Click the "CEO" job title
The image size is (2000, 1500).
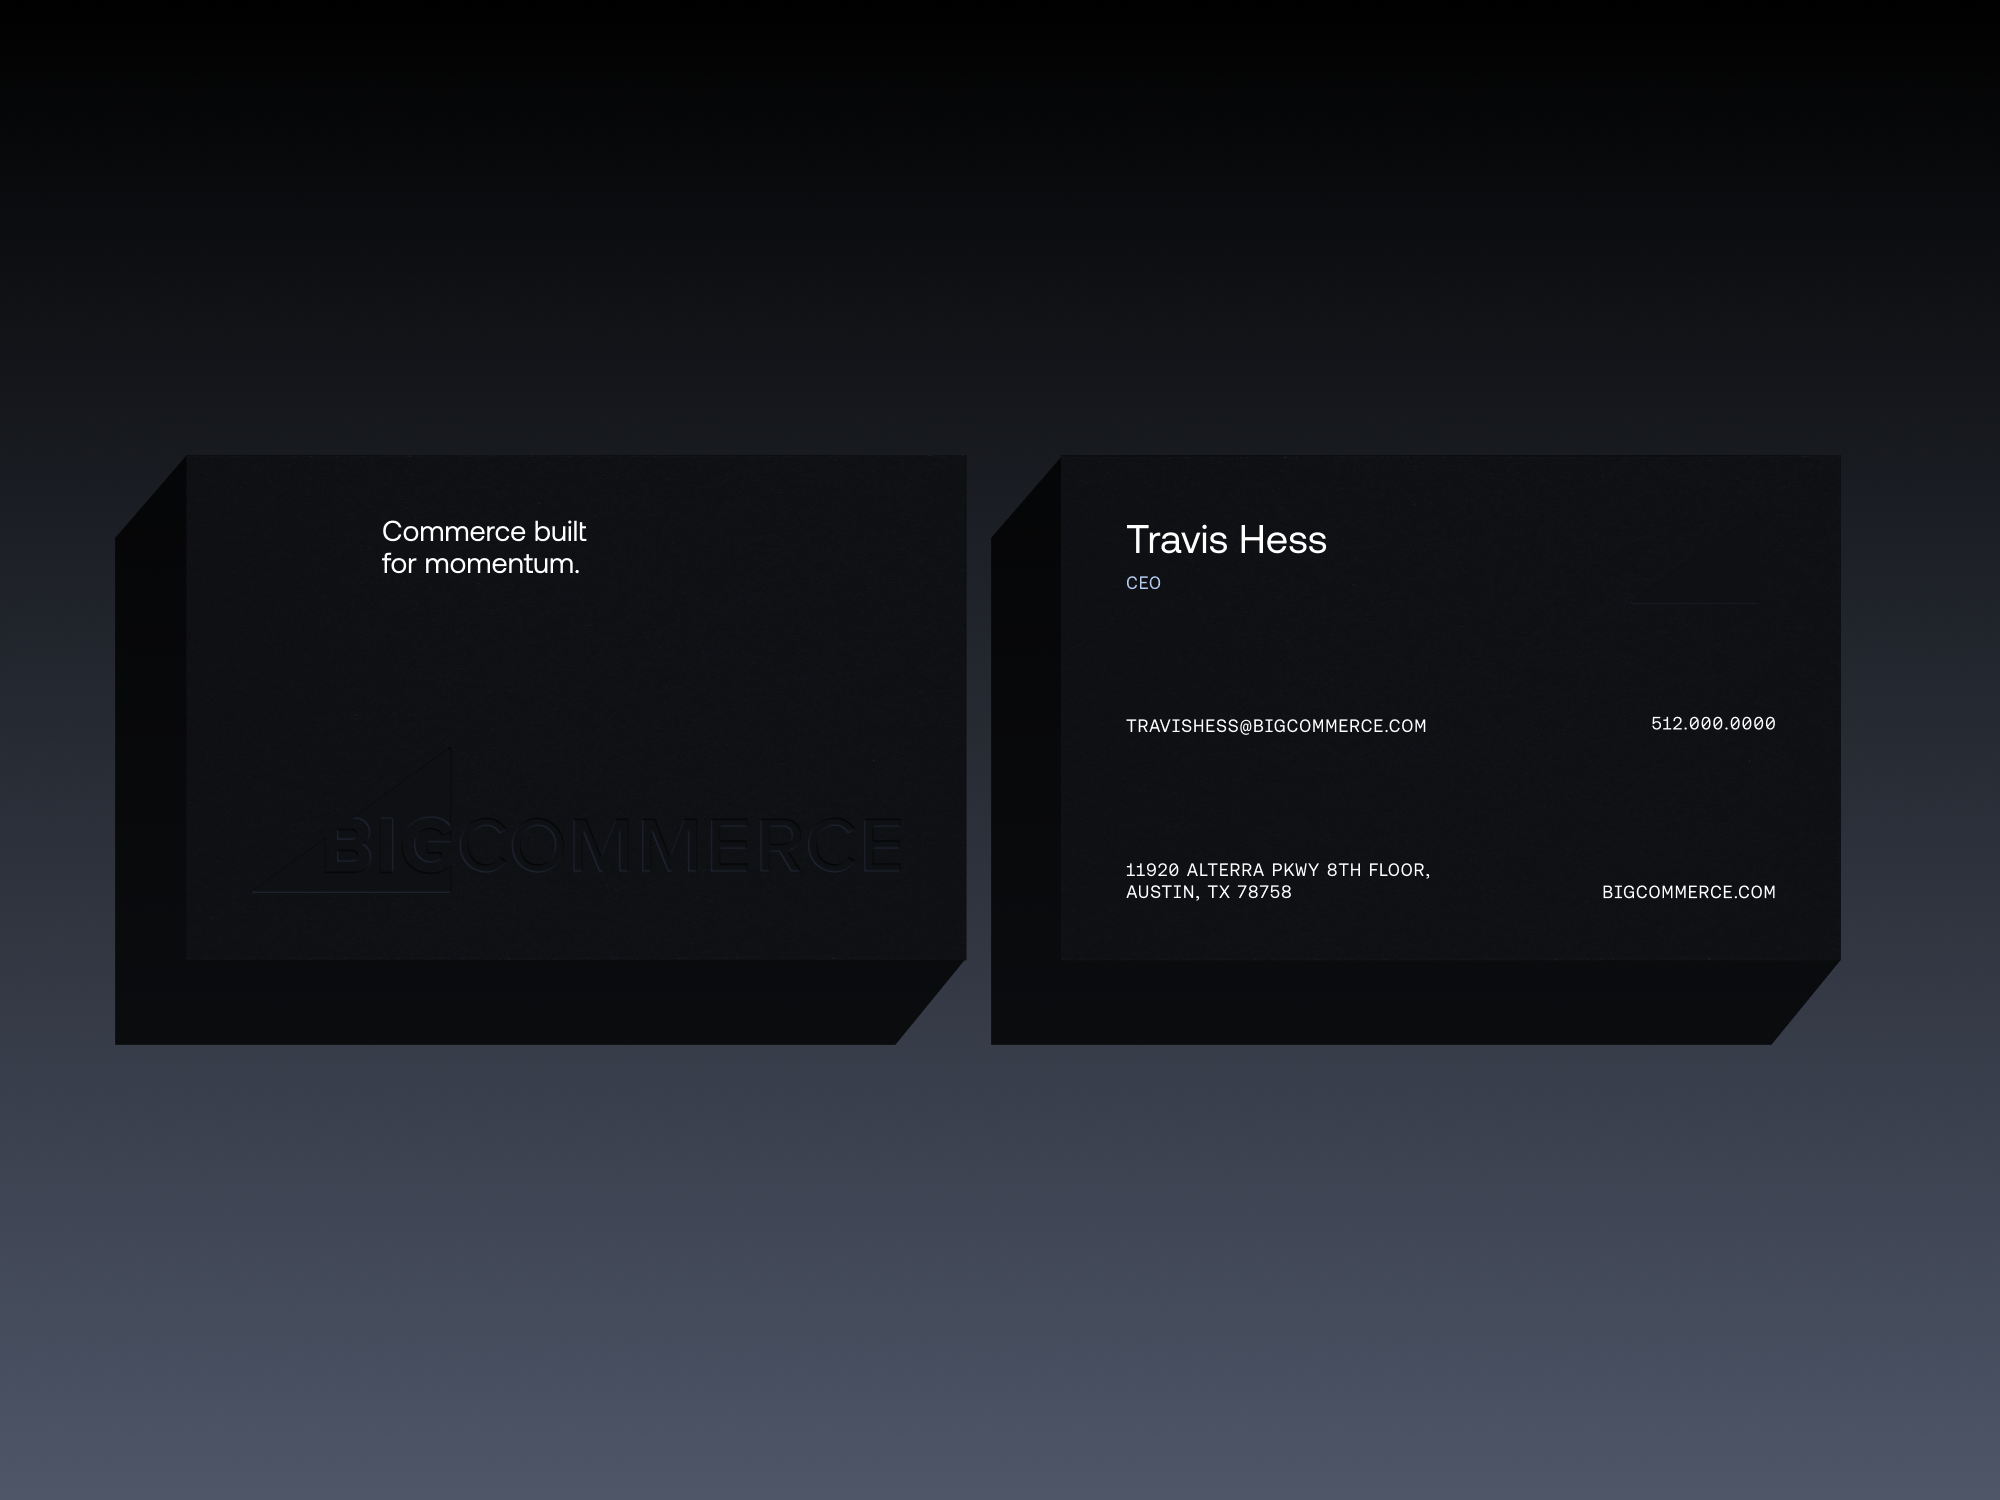[1143, 583]
